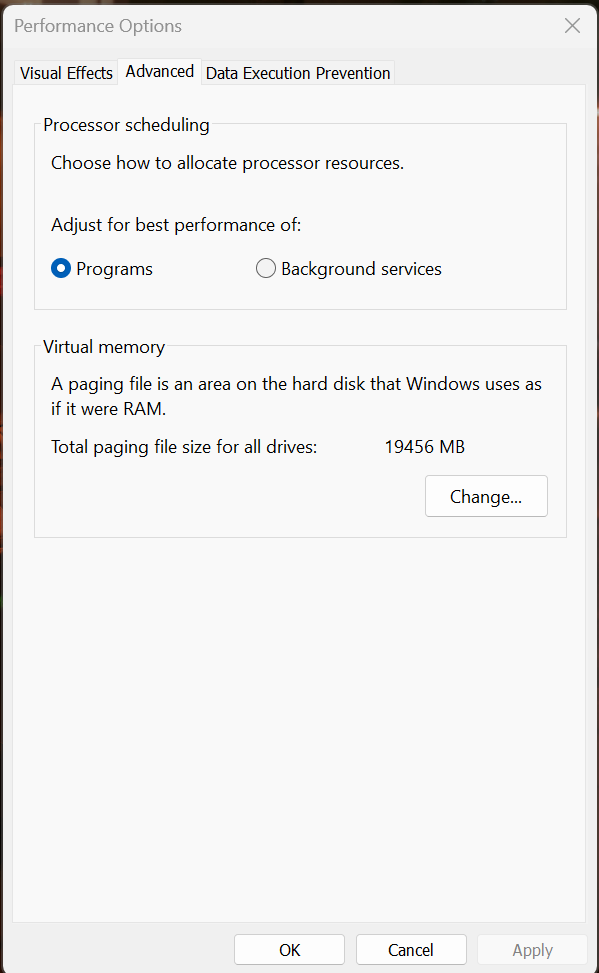The height and width of the screenshot is (973, 599).
Task: Select the Advanced tab
Action: (160, 71)
